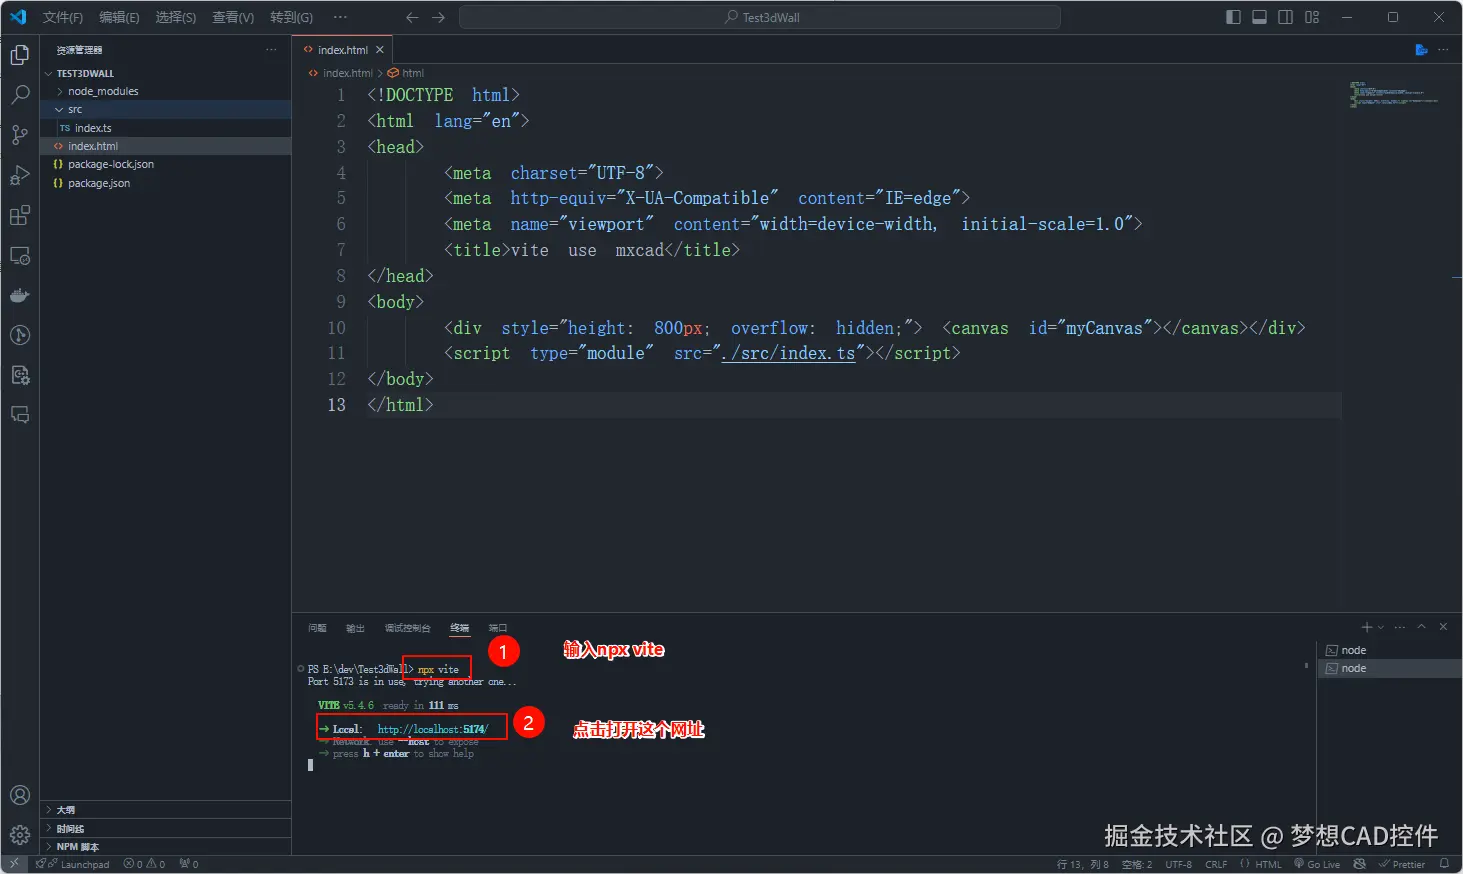Switch to the 端口 panel tab
This screenshot has width=1463, height=874.
click(498, 628)
